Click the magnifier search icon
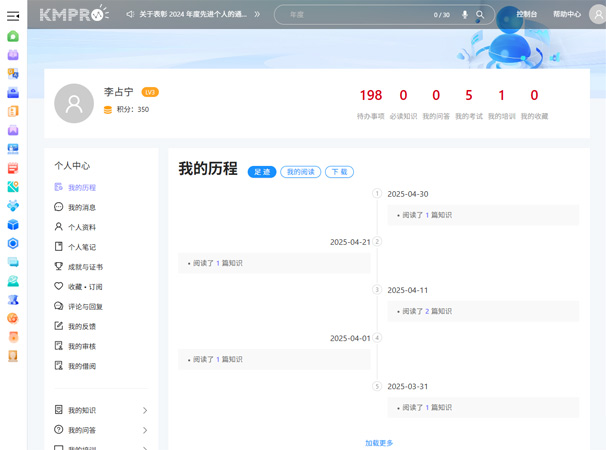 coord(480,15)
